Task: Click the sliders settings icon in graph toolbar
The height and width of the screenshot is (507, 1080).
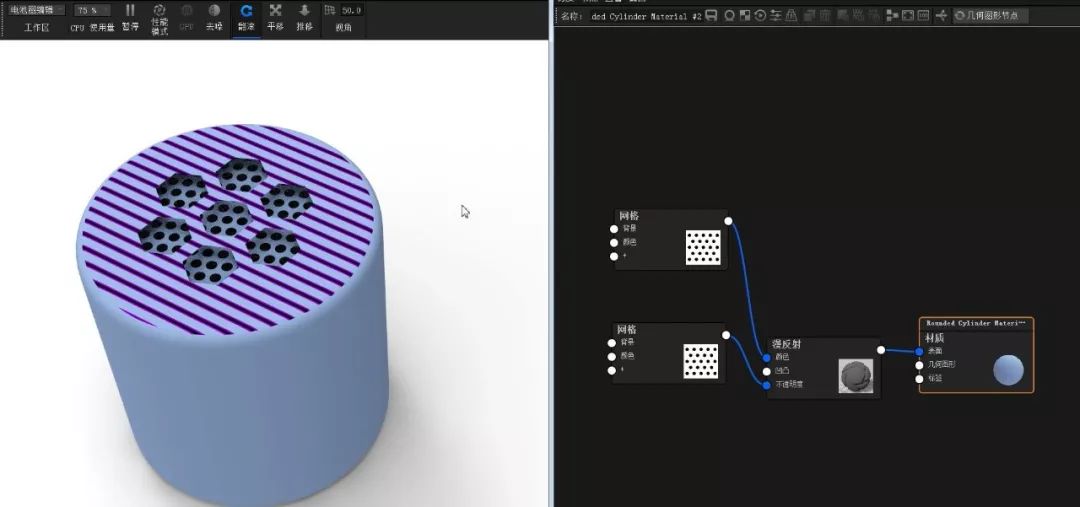Action: (x=776, y=15)
